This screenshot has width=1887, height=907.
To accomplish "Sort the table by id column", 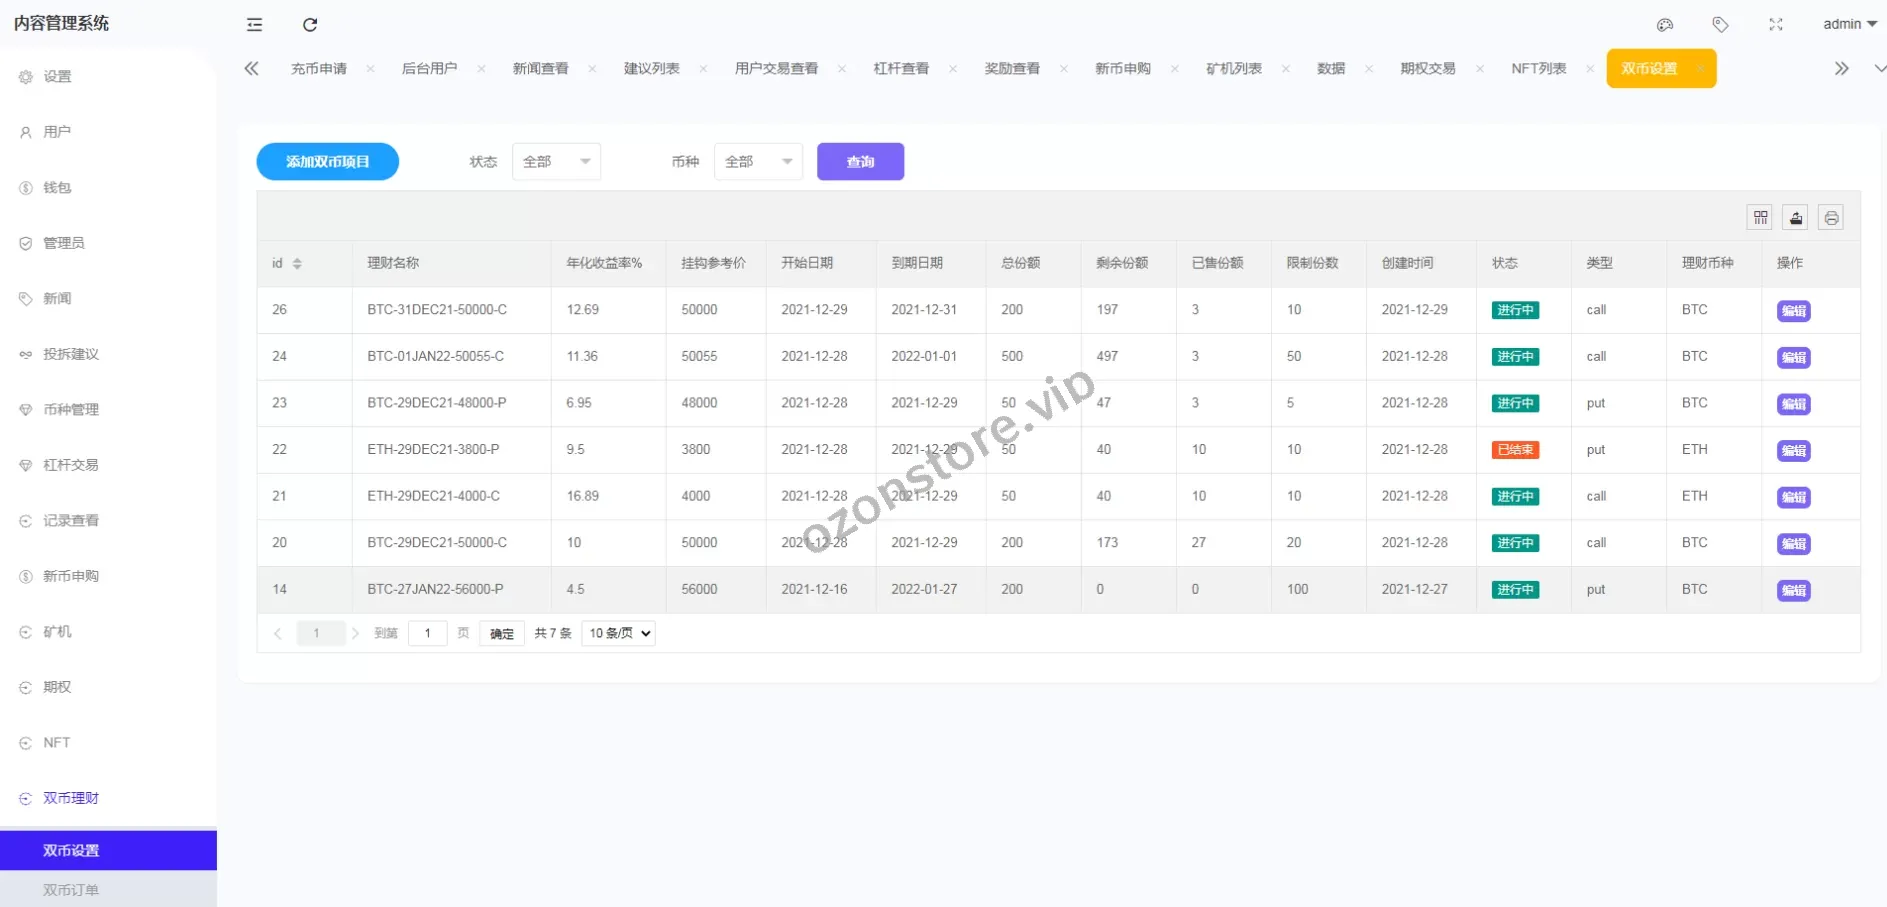I will coord(297,264).
